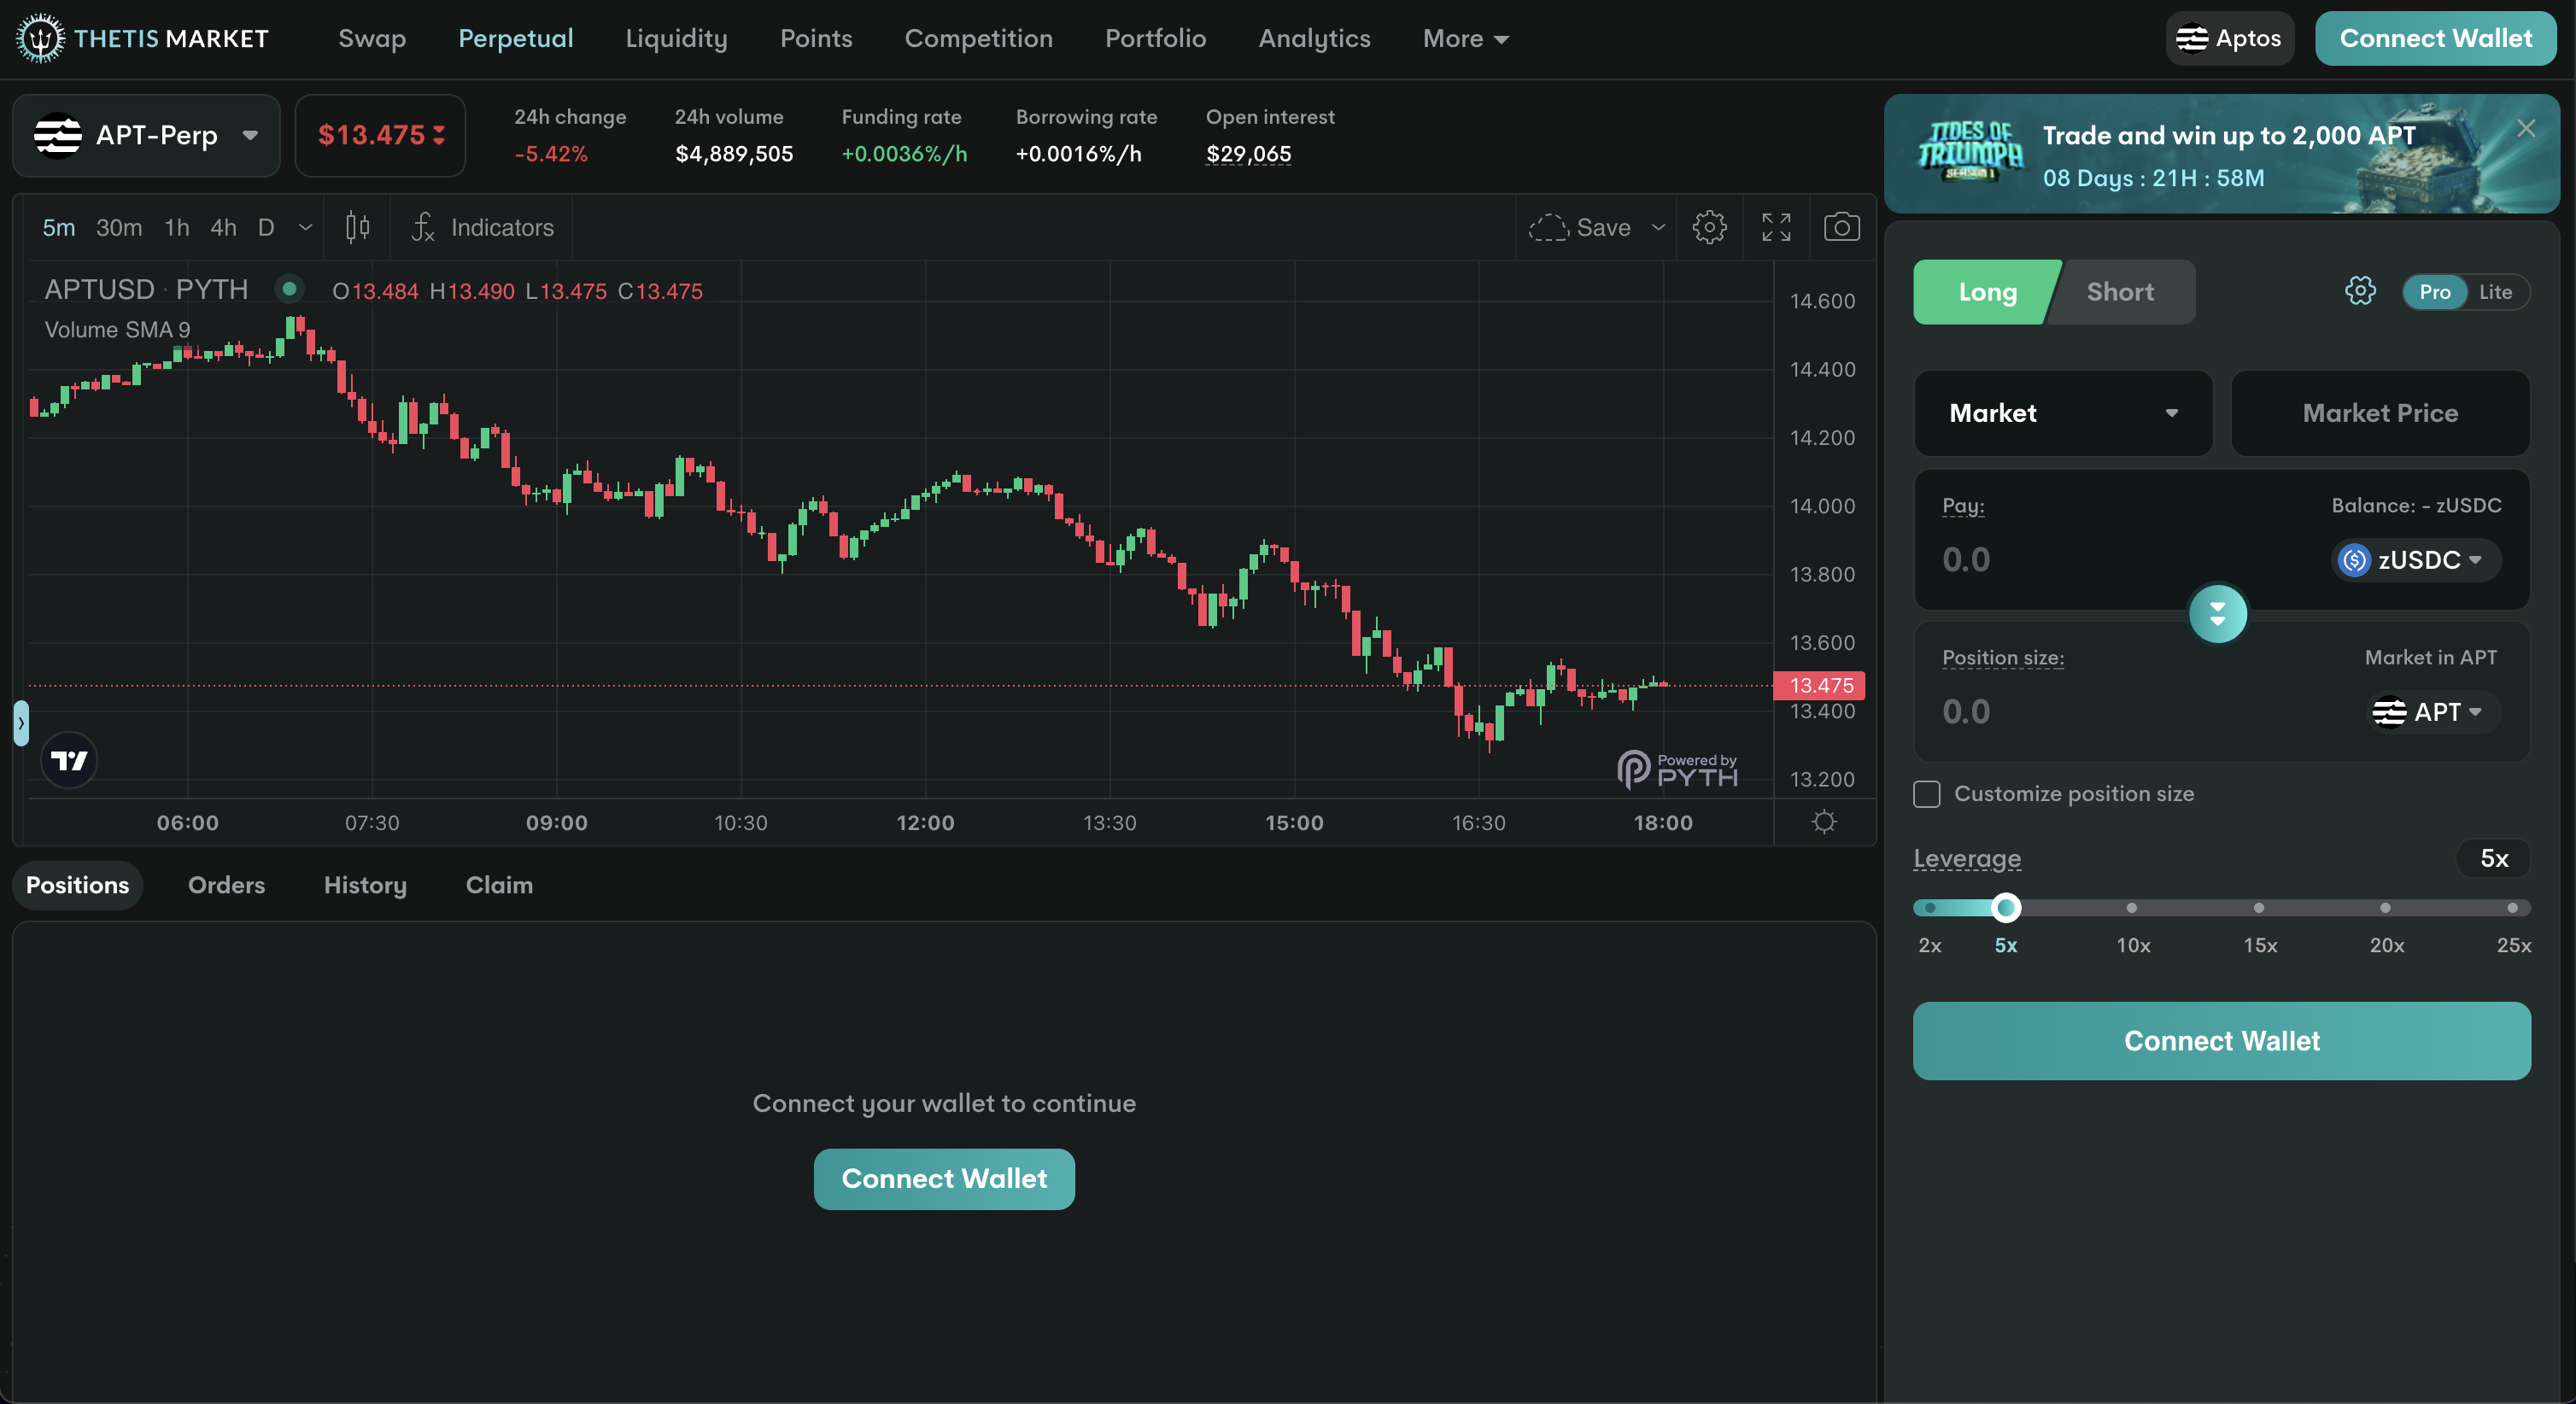Image resolution: width=2576 pixels, height=1404 pixels.
Task: Take a chart snapshot with camera icon
Action: 1841,227
